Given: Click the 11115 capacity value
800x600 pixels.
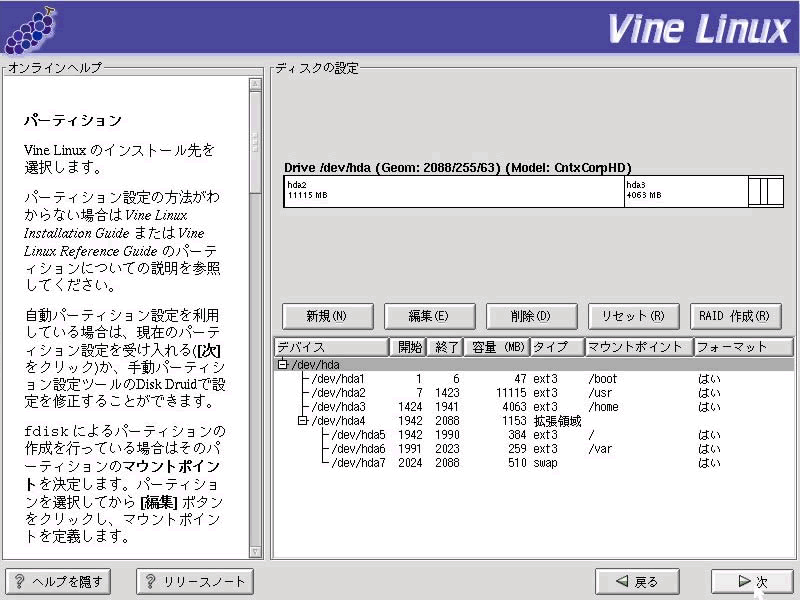Looking at the screenshot, I should (x=511, y=393).
